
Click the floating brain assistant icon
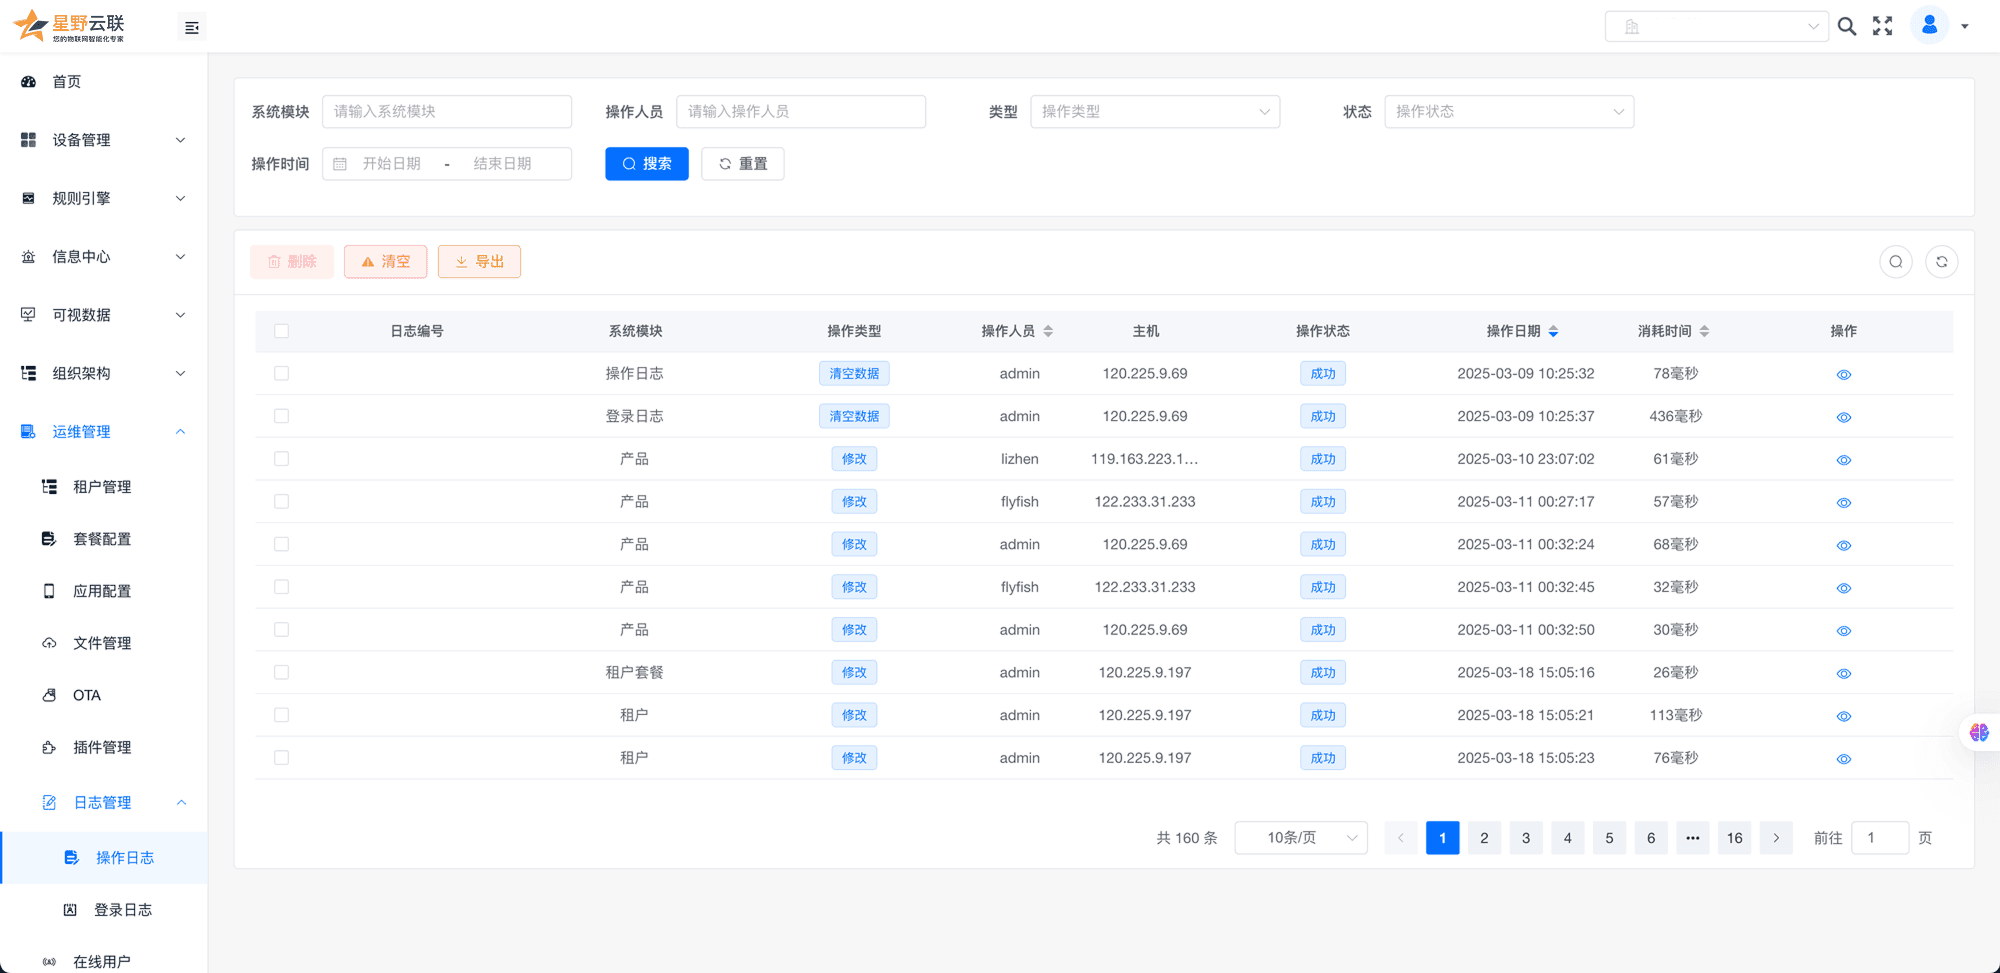click(x=1979, y=732)
